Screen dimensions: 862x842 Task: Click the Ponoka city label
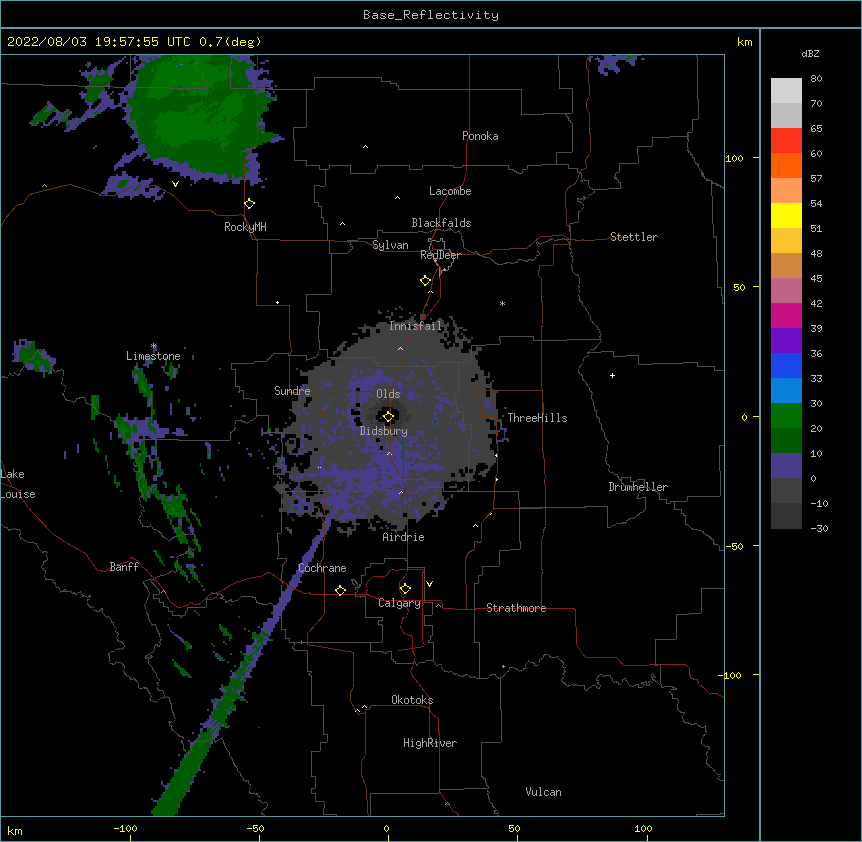coord(480,136)
